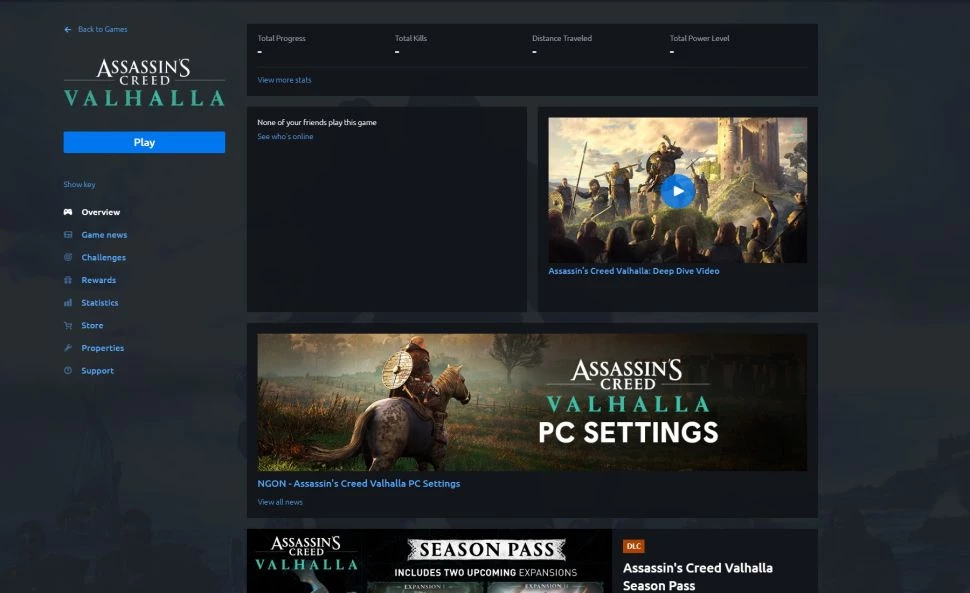Open the View all news link
This screenshot has height=593, width=970.
coord(280,502)
